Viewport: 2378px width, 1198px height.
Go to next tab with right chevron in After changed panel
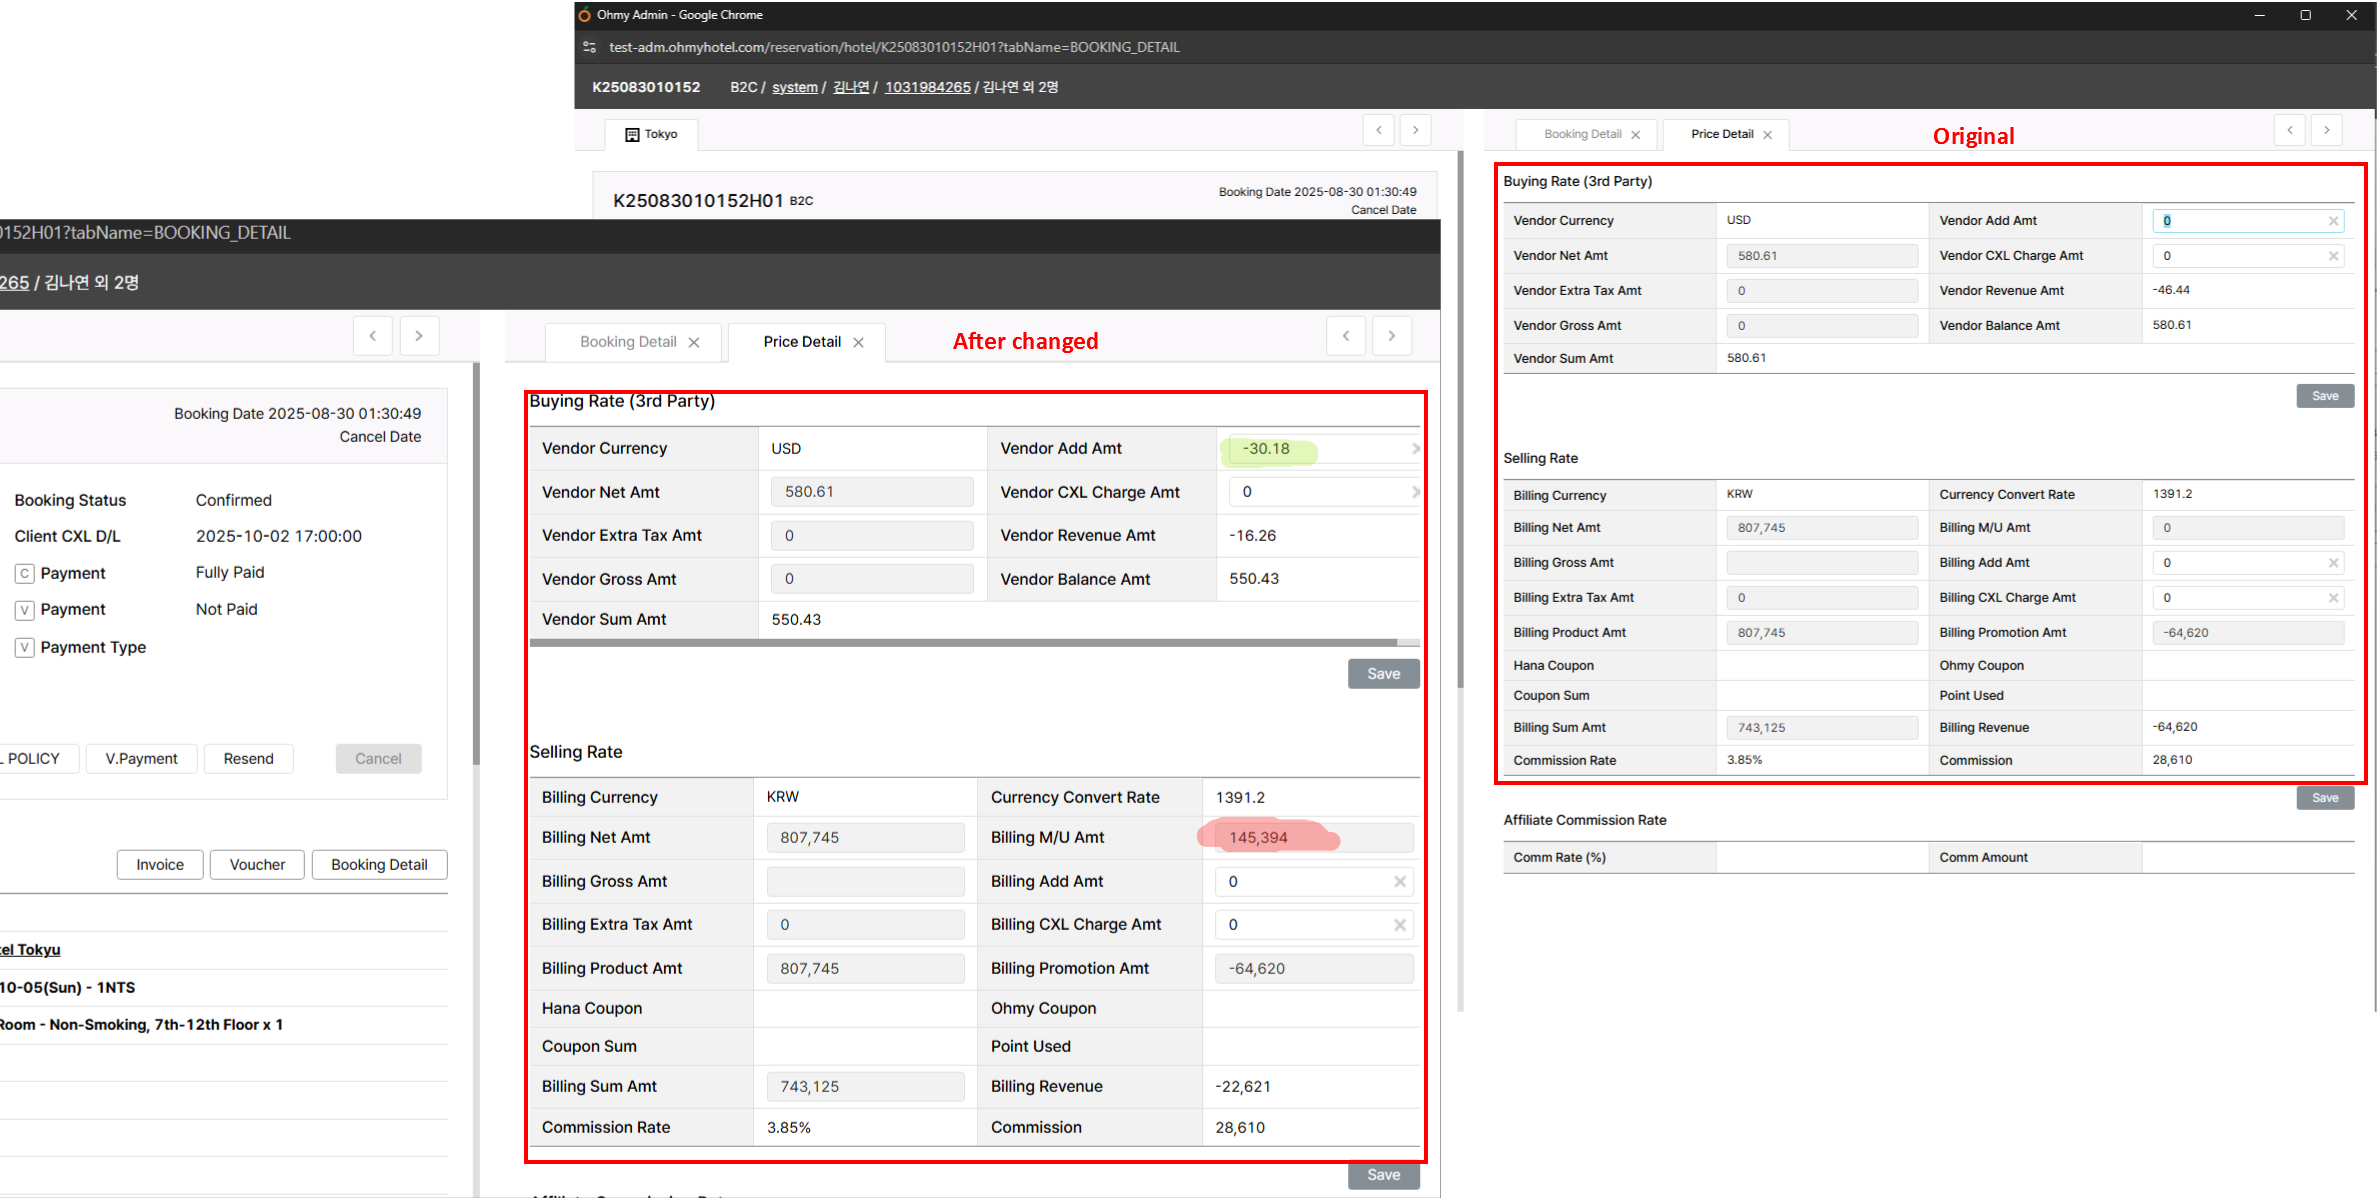(x=1391, y=336)
